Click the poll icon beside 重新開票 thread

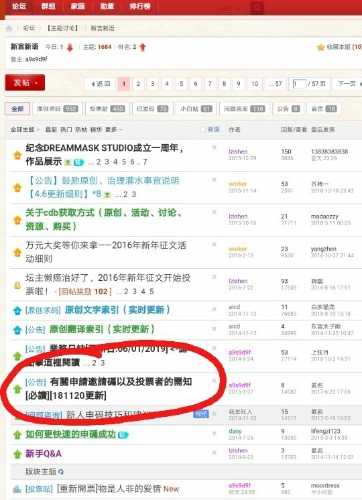[17, 489]
